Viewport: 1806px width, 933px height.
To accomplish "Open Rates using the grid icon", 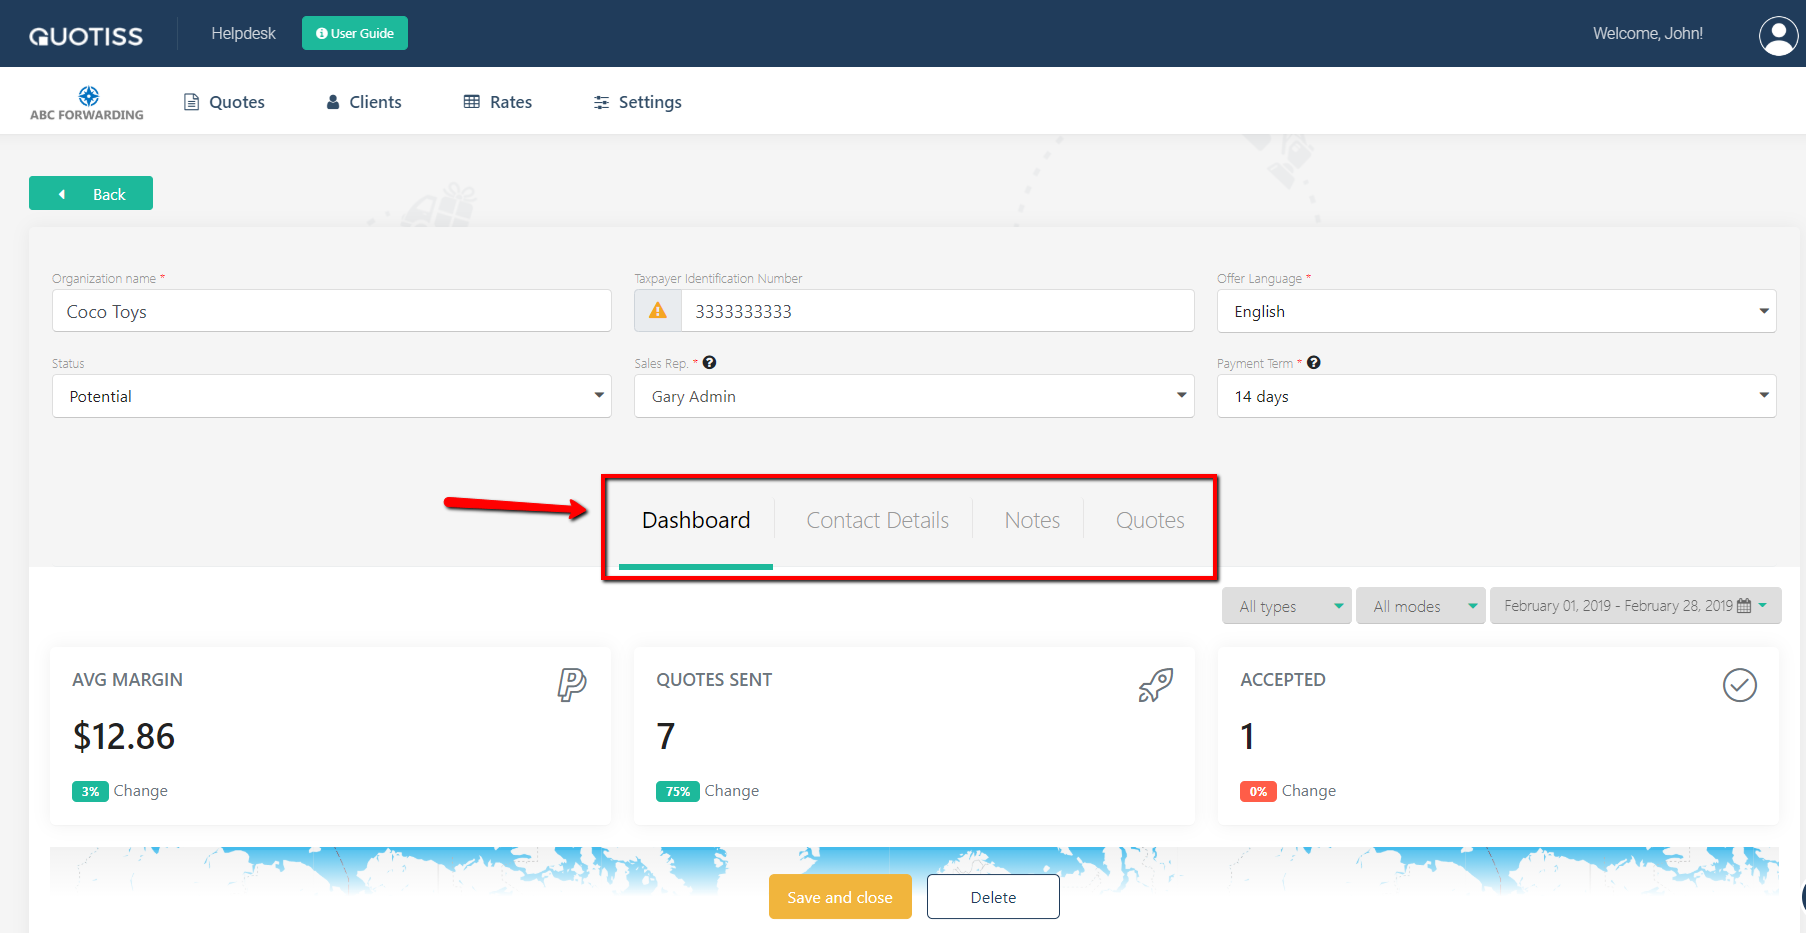I will [470, 101].
